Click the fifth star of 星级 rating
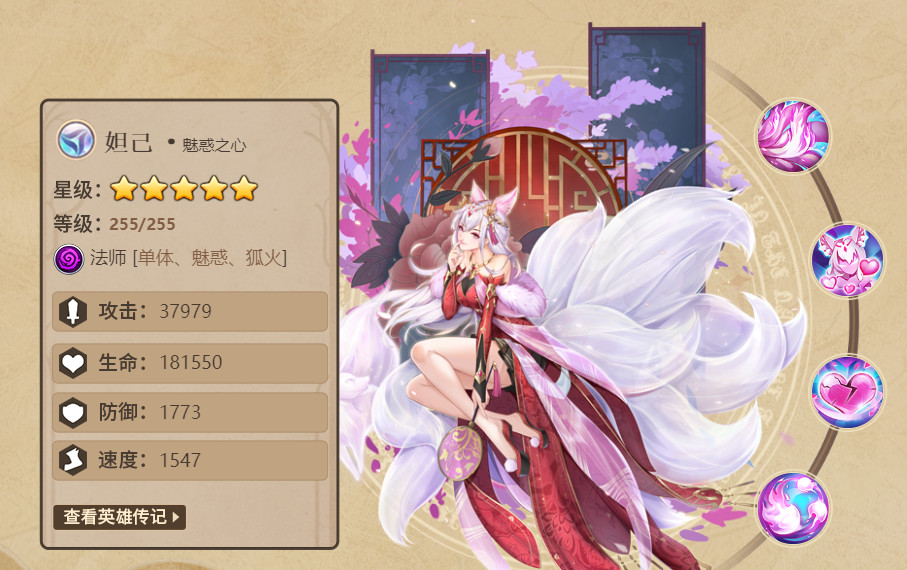The height and width of the screenshot is (570, 907). [x=244, y=189]
